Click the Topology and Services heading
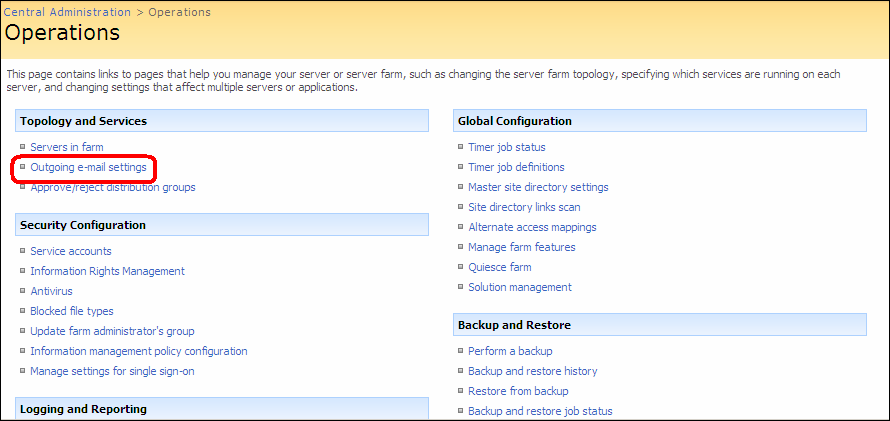The height and width of the screenshot is (421, 890). 83,121
